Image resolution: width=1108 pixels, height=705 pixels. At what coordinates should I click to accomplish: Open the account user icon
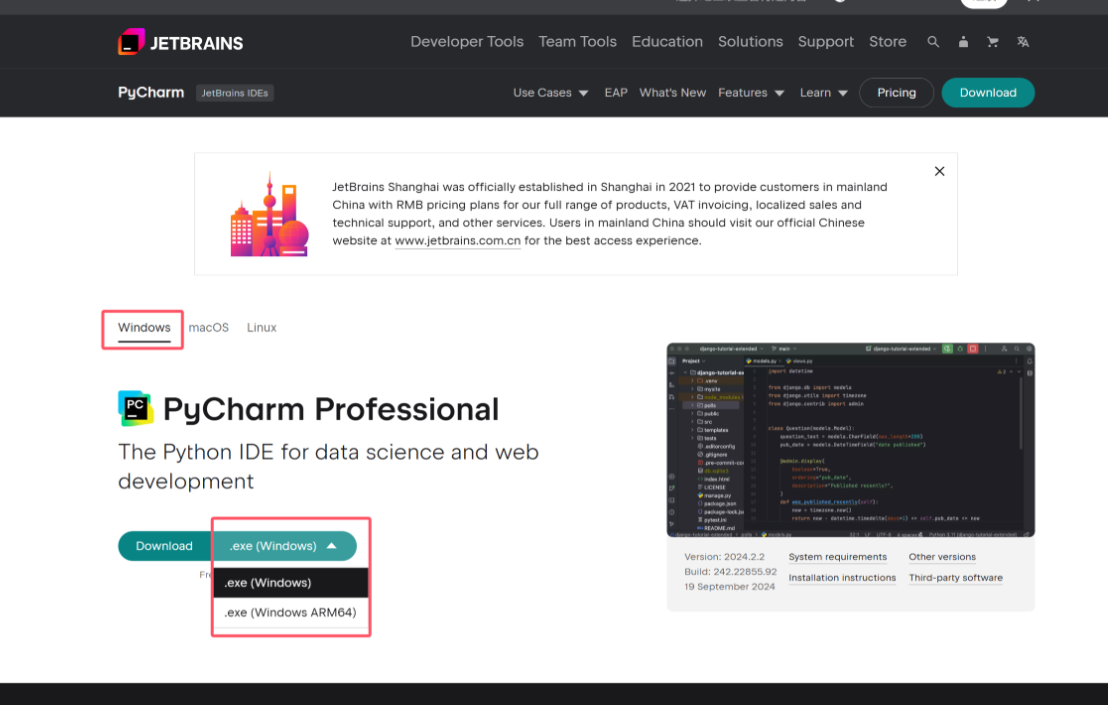(963, 42)
